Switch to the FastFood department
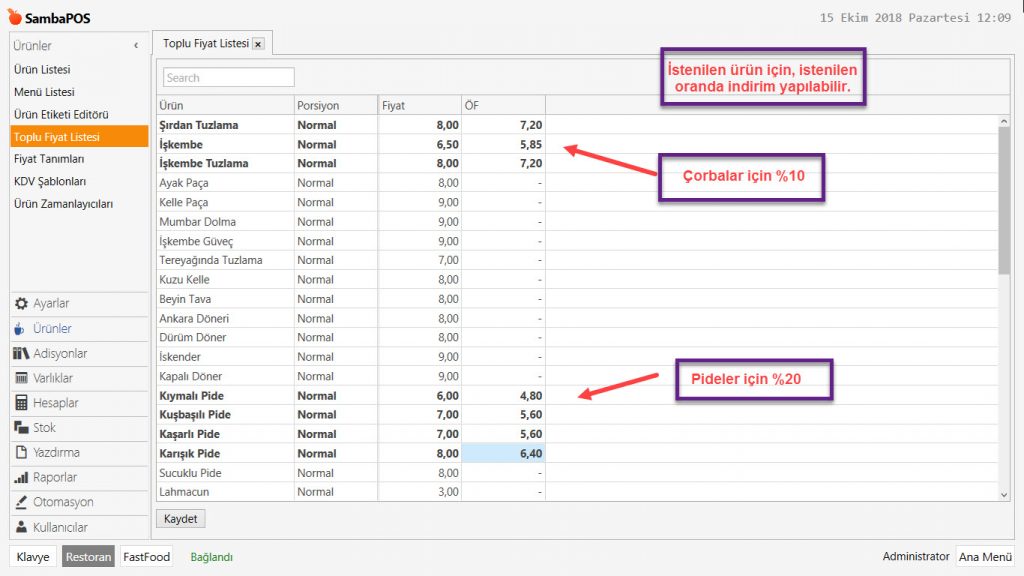The height and width of the screenshot is (576, 1024). click(146, 557)
